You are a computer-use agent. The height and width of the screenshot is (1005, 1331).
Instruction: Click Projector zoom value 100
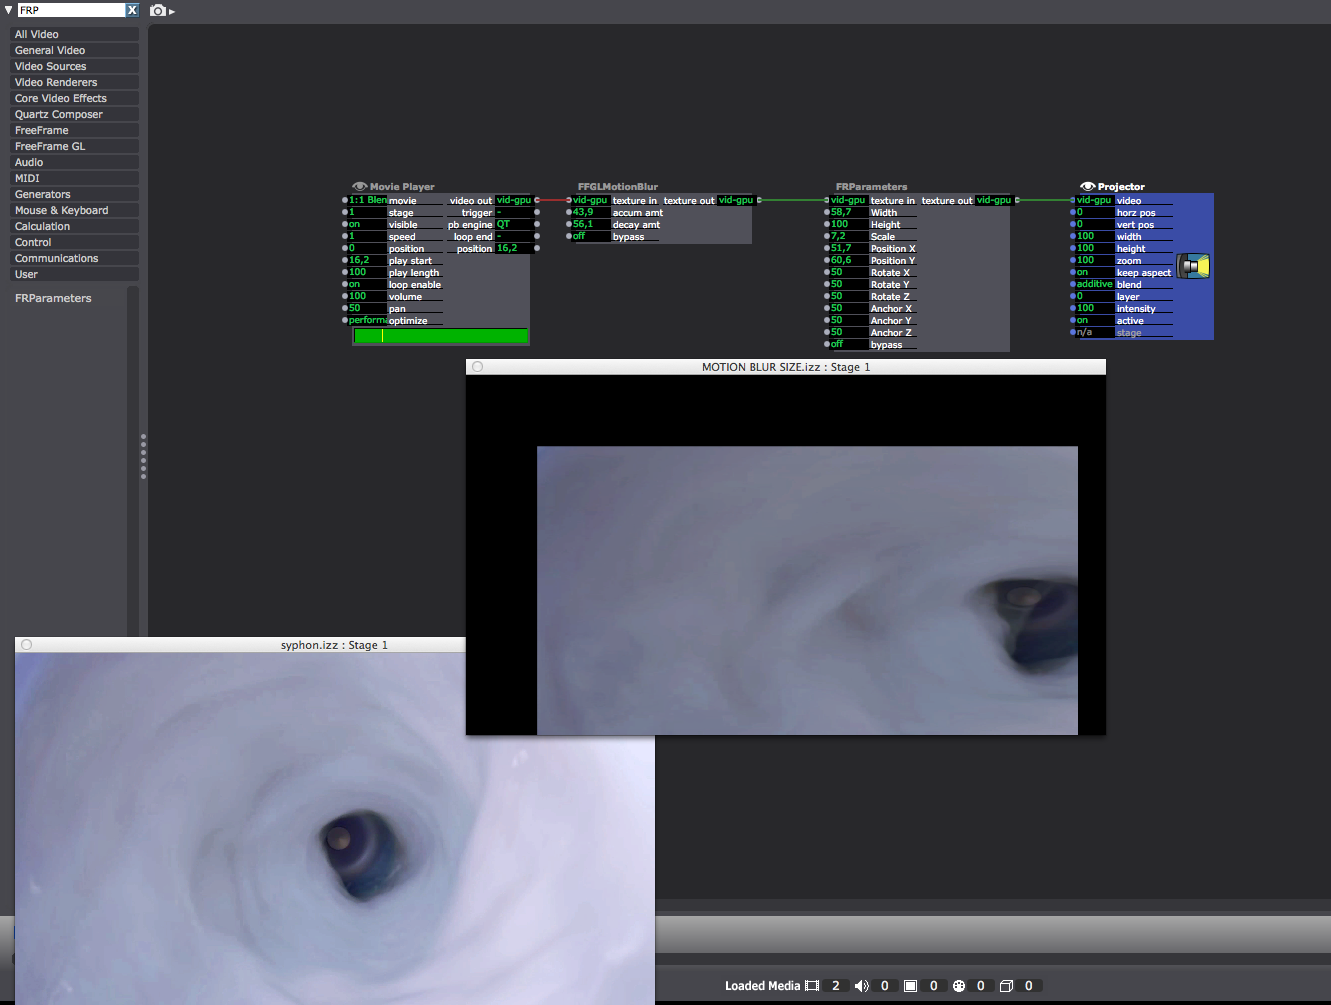1094,260
